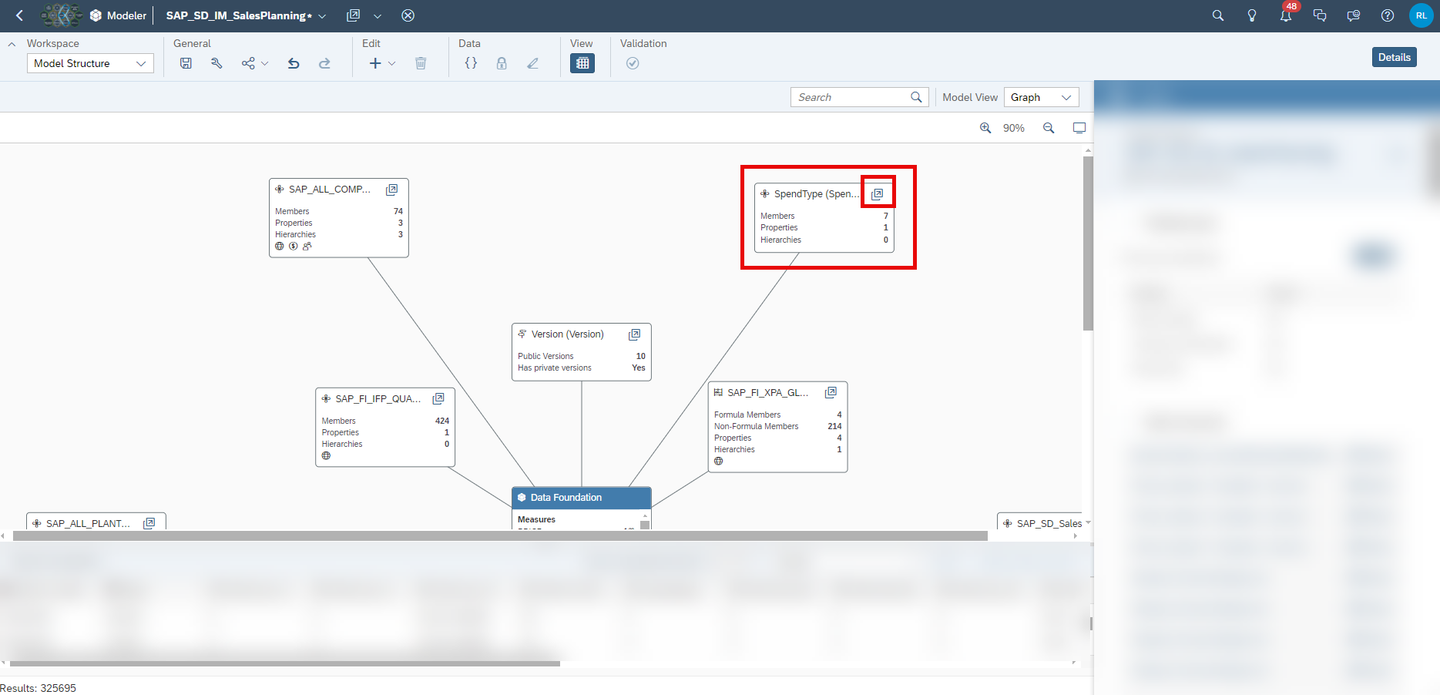Expand the SAP_SD_IM_SalesPlanning title dropdown
This screenshot has width=1440, height=695.
[322, 16]
